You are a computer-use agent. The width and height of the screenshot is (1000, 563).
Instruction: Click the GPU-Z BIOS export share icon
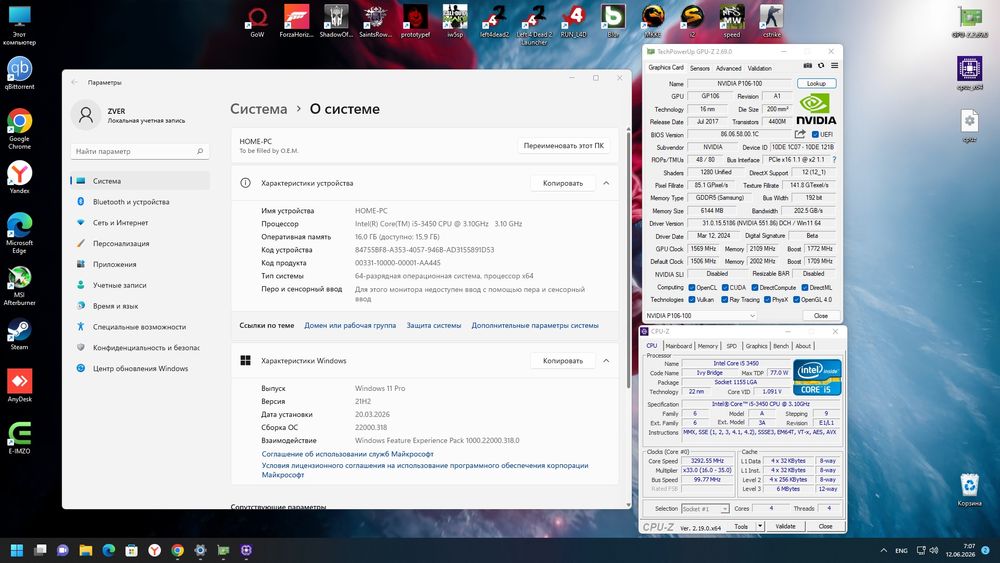pyautogui.click(x=800, y=134)
